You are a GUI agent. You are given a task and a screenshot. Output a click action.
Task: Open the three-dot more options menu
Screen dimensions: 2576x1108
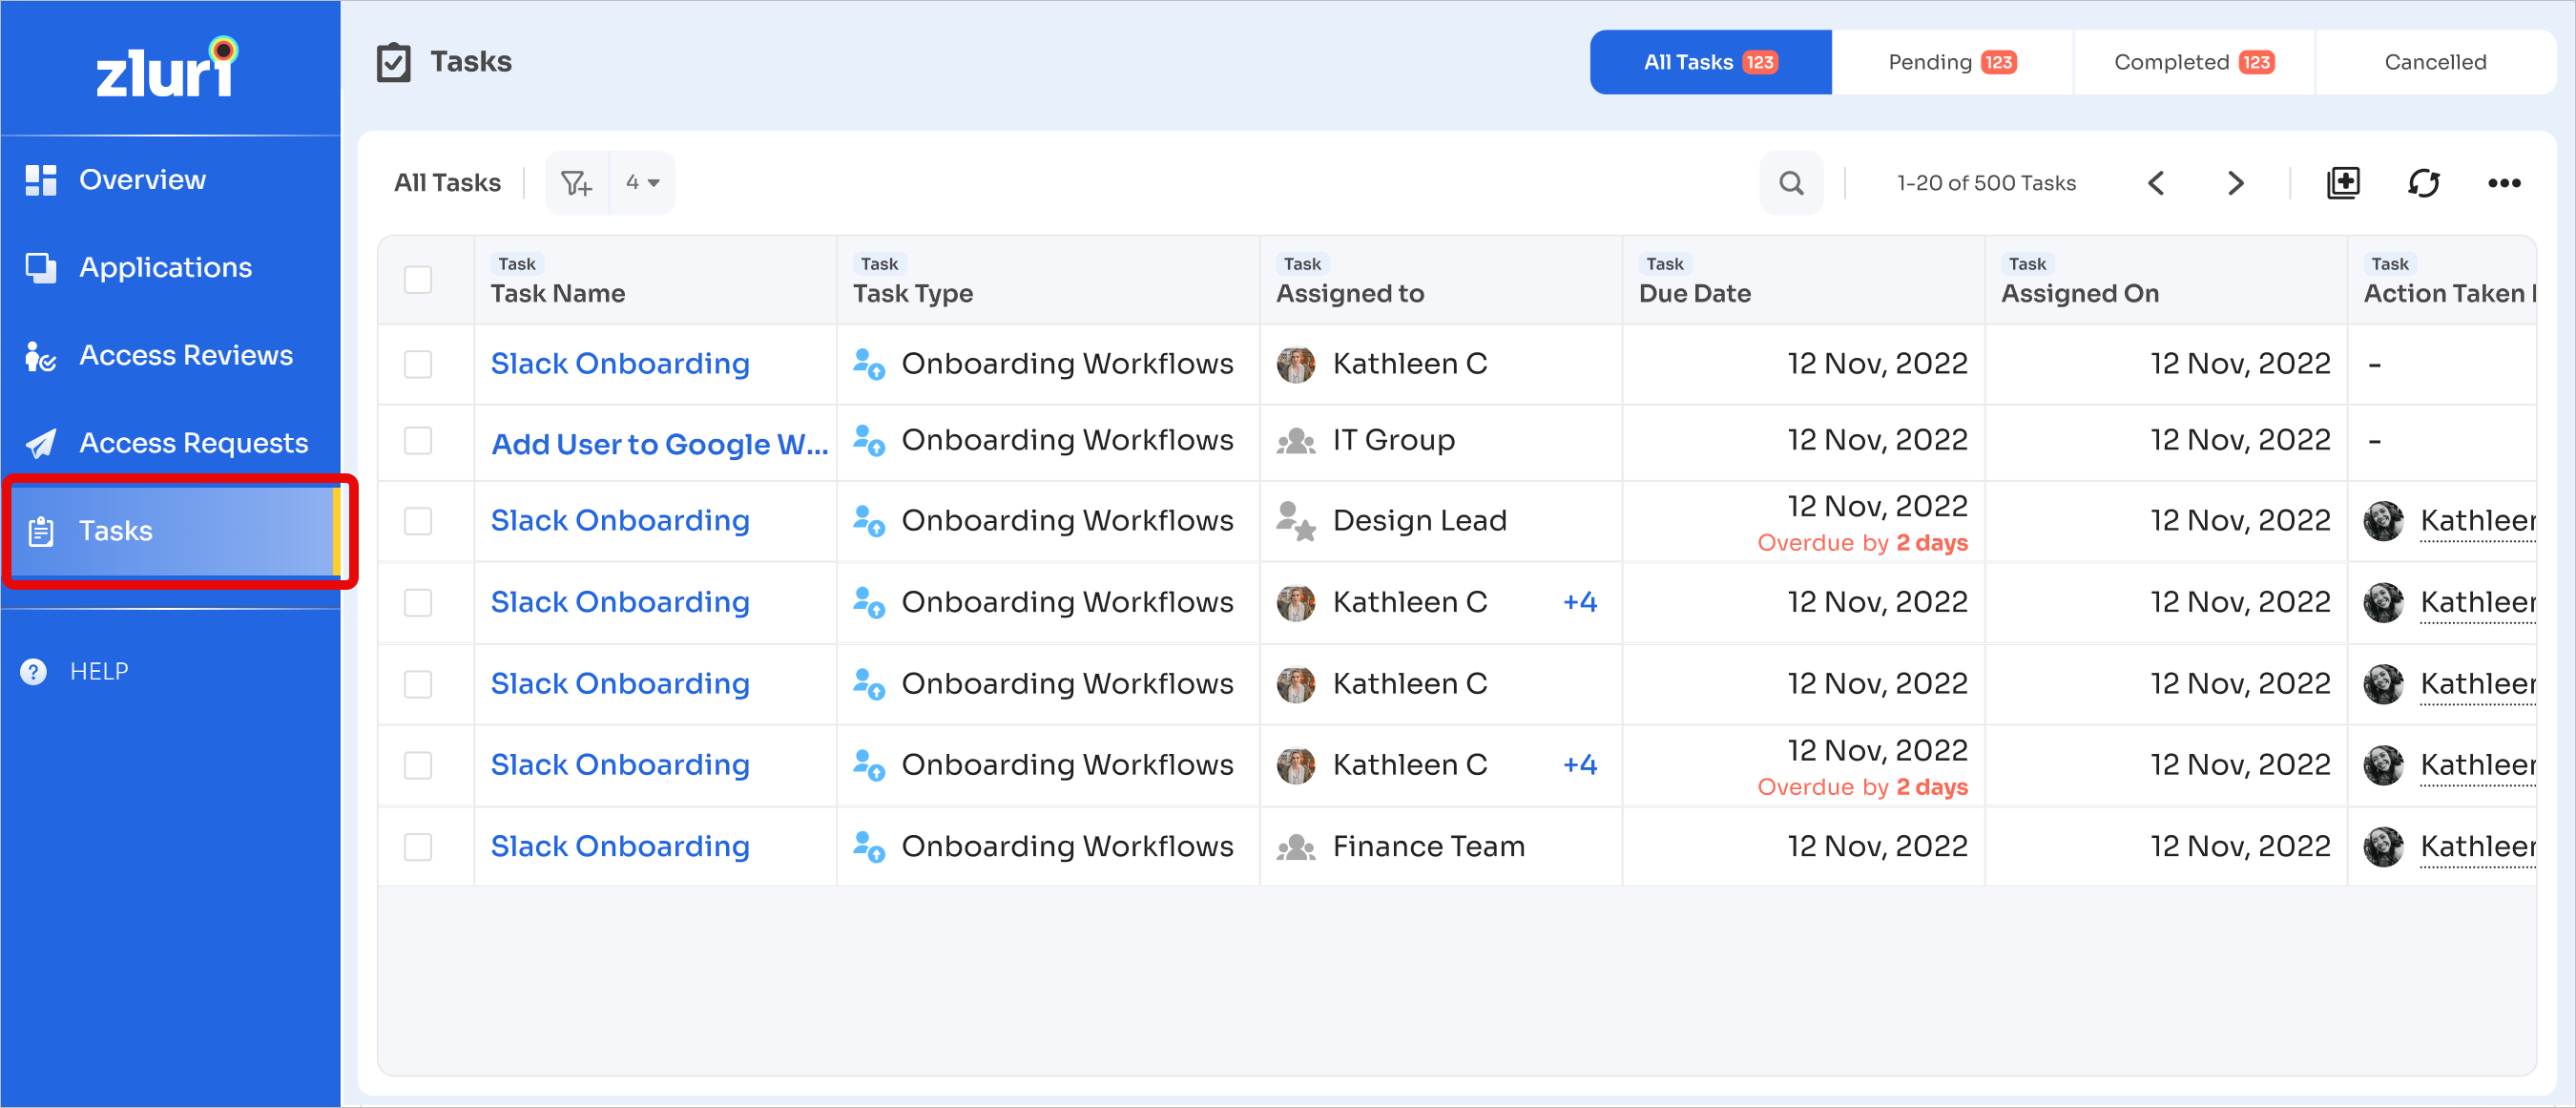[x=2503, y=183]
